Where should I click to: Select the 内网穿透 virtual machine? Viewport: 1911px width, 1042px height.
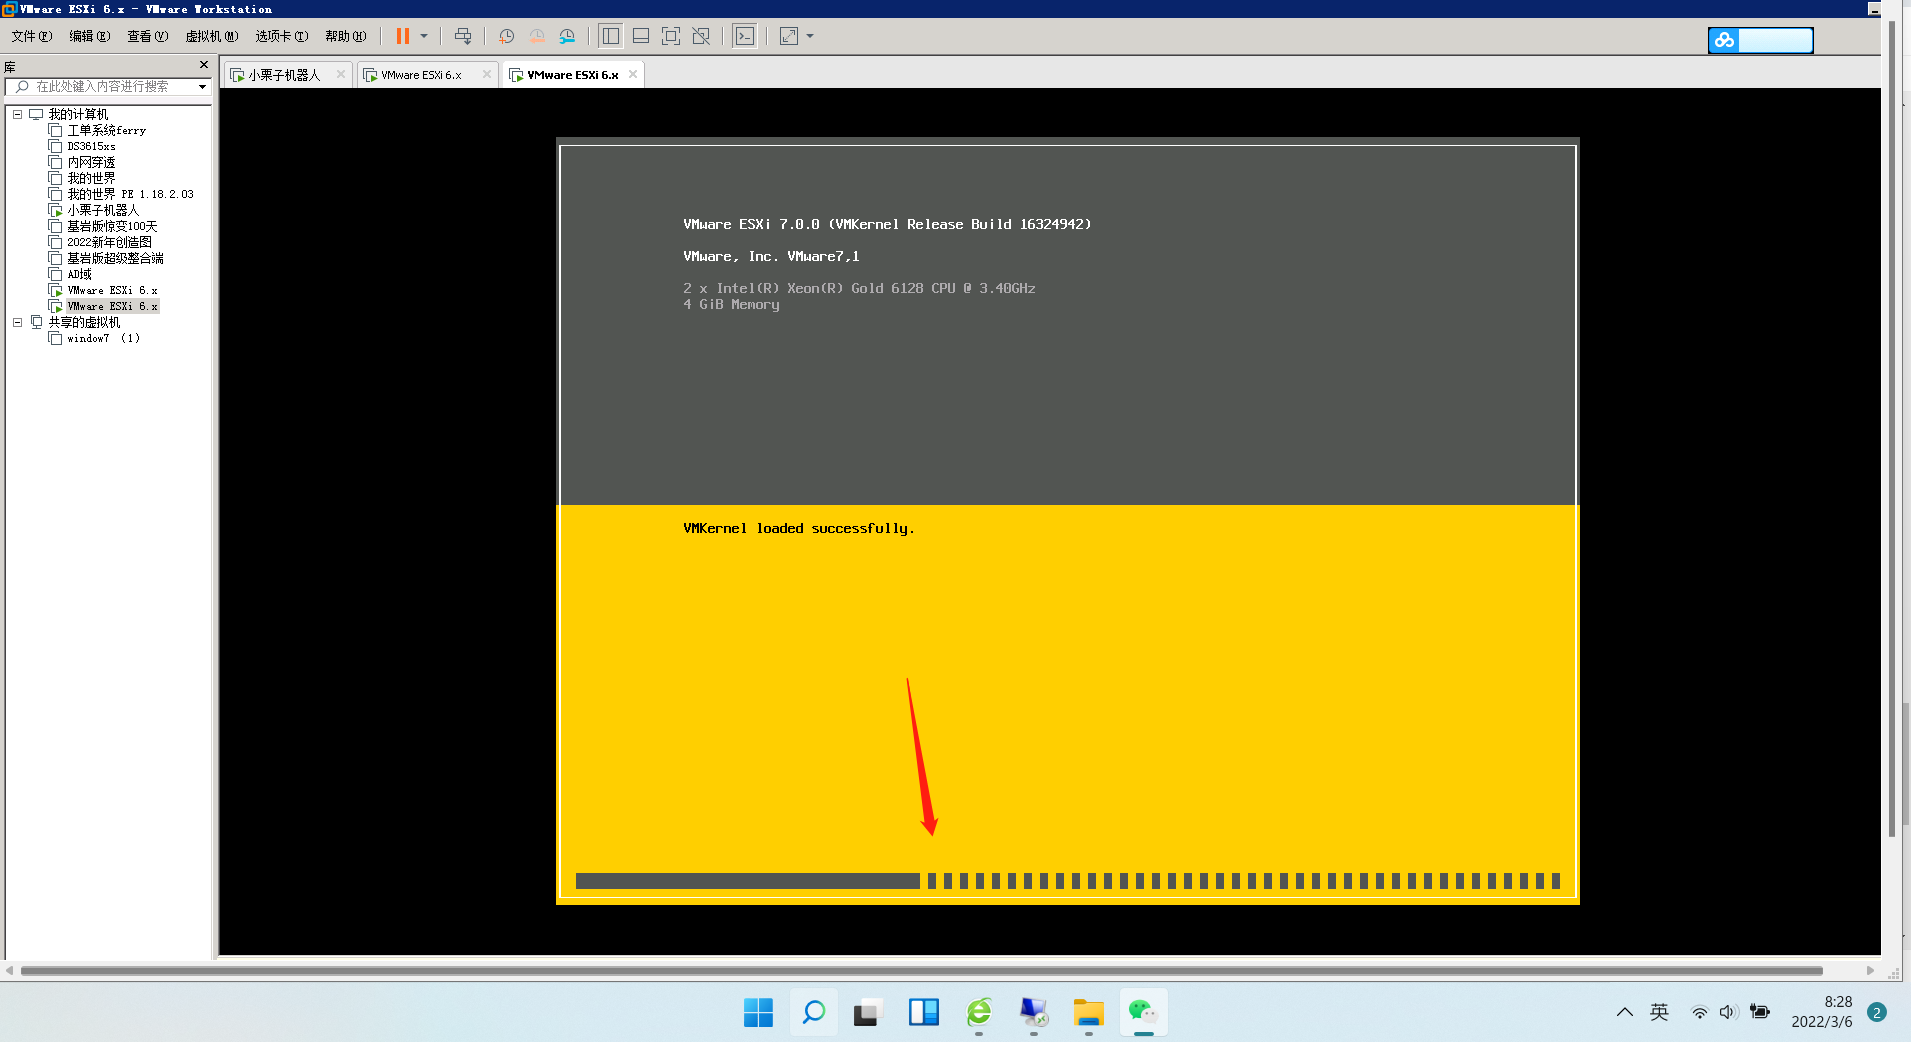[x=91, y=162]
